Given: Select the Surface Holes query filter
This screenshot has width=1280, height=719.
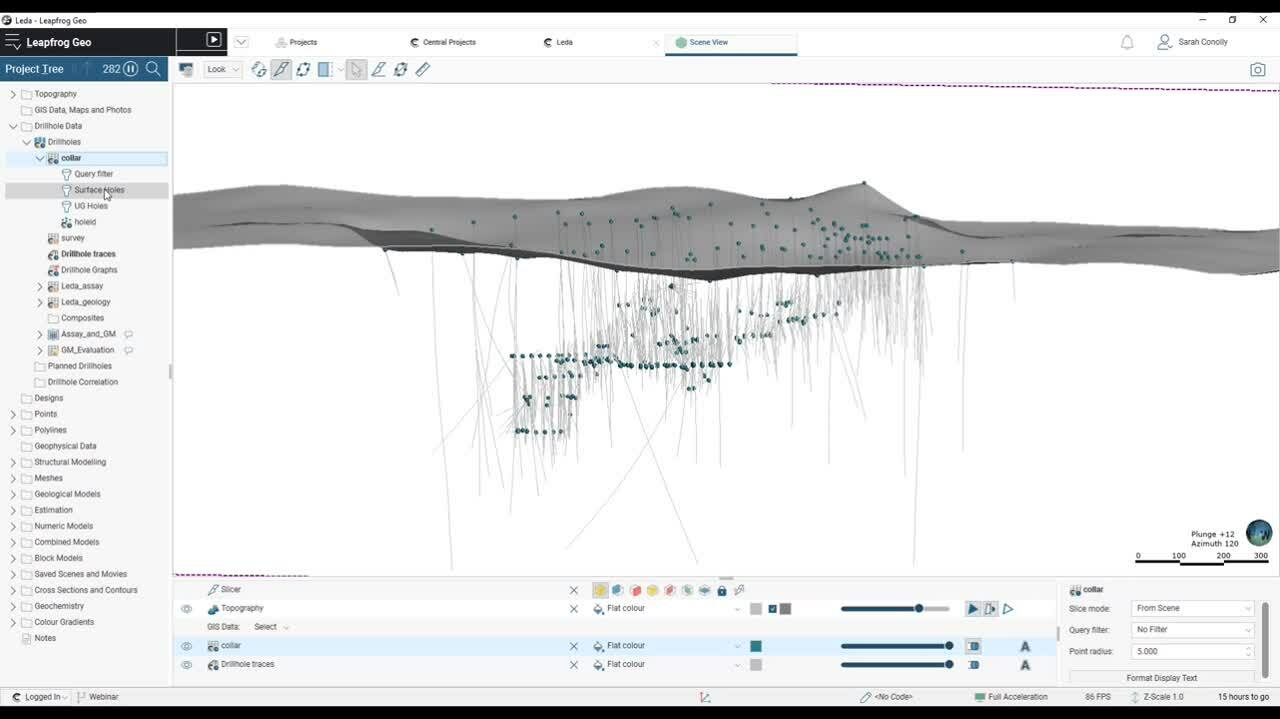Looking at the screenshot, I should [x=99, y=190].
